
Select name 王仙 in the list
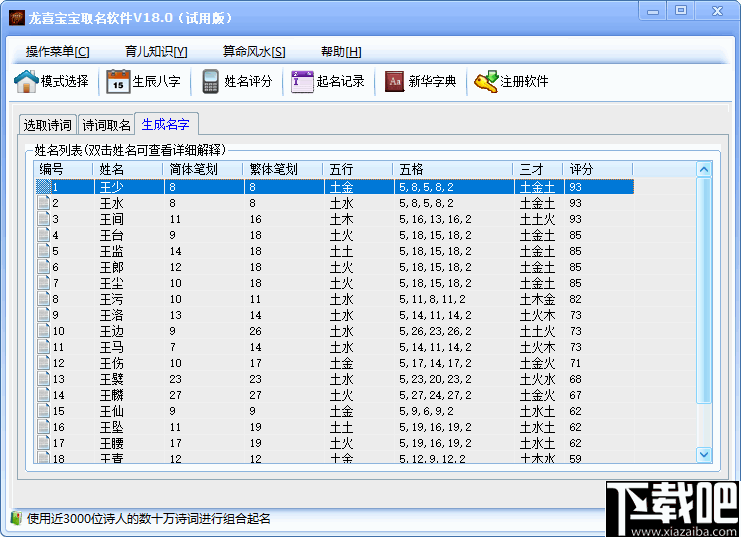112,411
